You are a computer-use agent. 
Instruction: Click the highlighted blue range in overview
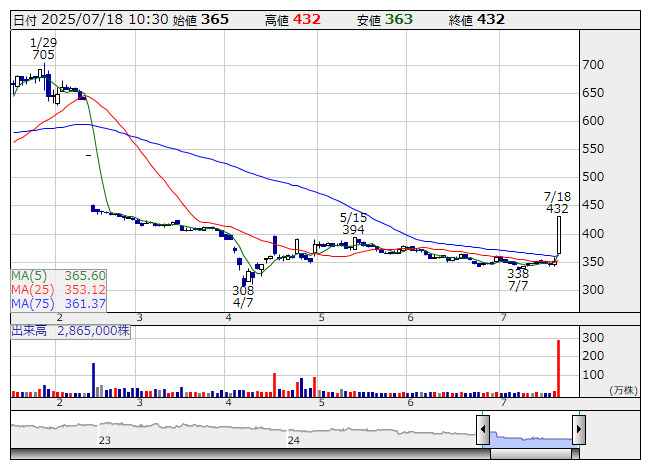(x=531, y=439)
